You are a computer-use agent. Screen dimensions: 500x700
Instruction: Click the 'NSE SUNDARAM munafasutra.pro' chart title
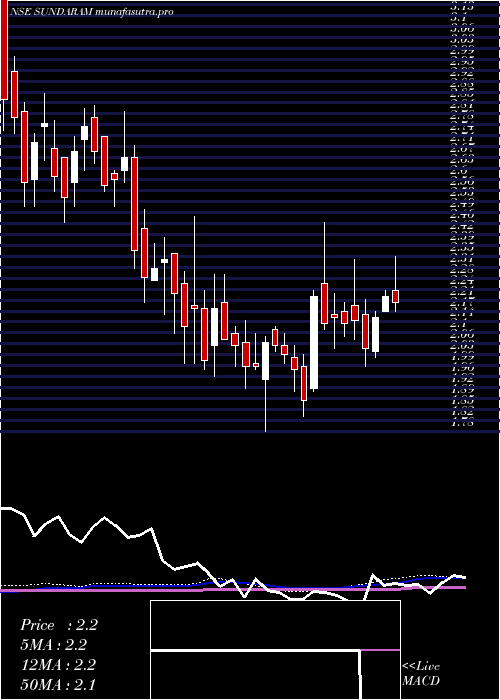(x=91, y=12)
